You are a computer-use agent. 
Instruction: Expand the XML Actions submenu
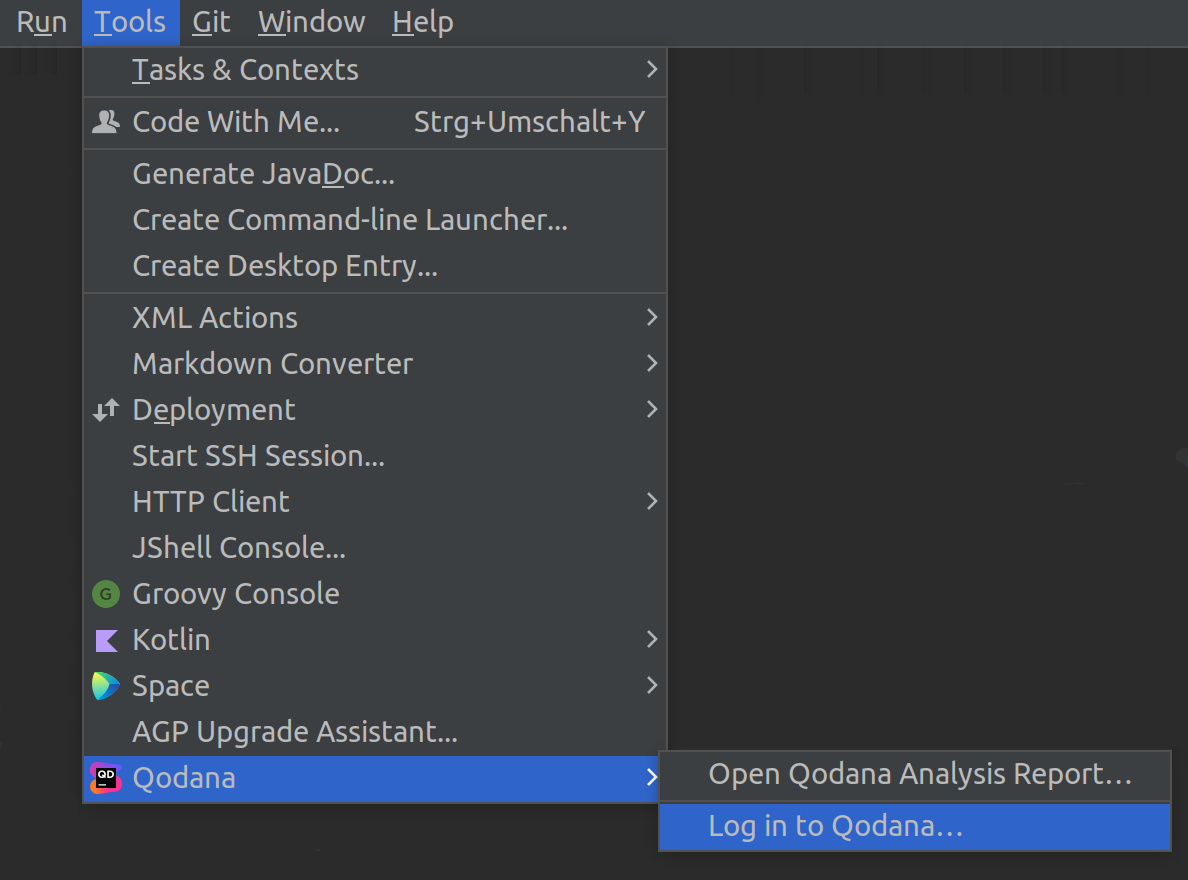pyautogui.click(x=653, y=317)
